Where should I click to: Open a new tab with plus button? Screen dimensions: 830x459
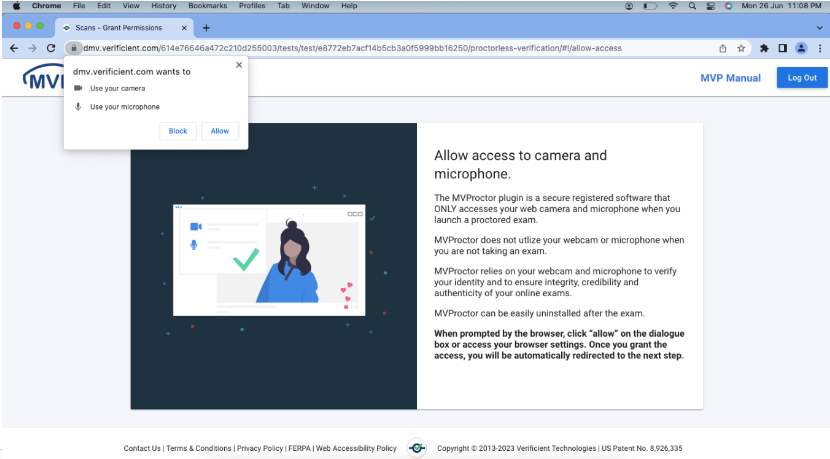(206, 28)
